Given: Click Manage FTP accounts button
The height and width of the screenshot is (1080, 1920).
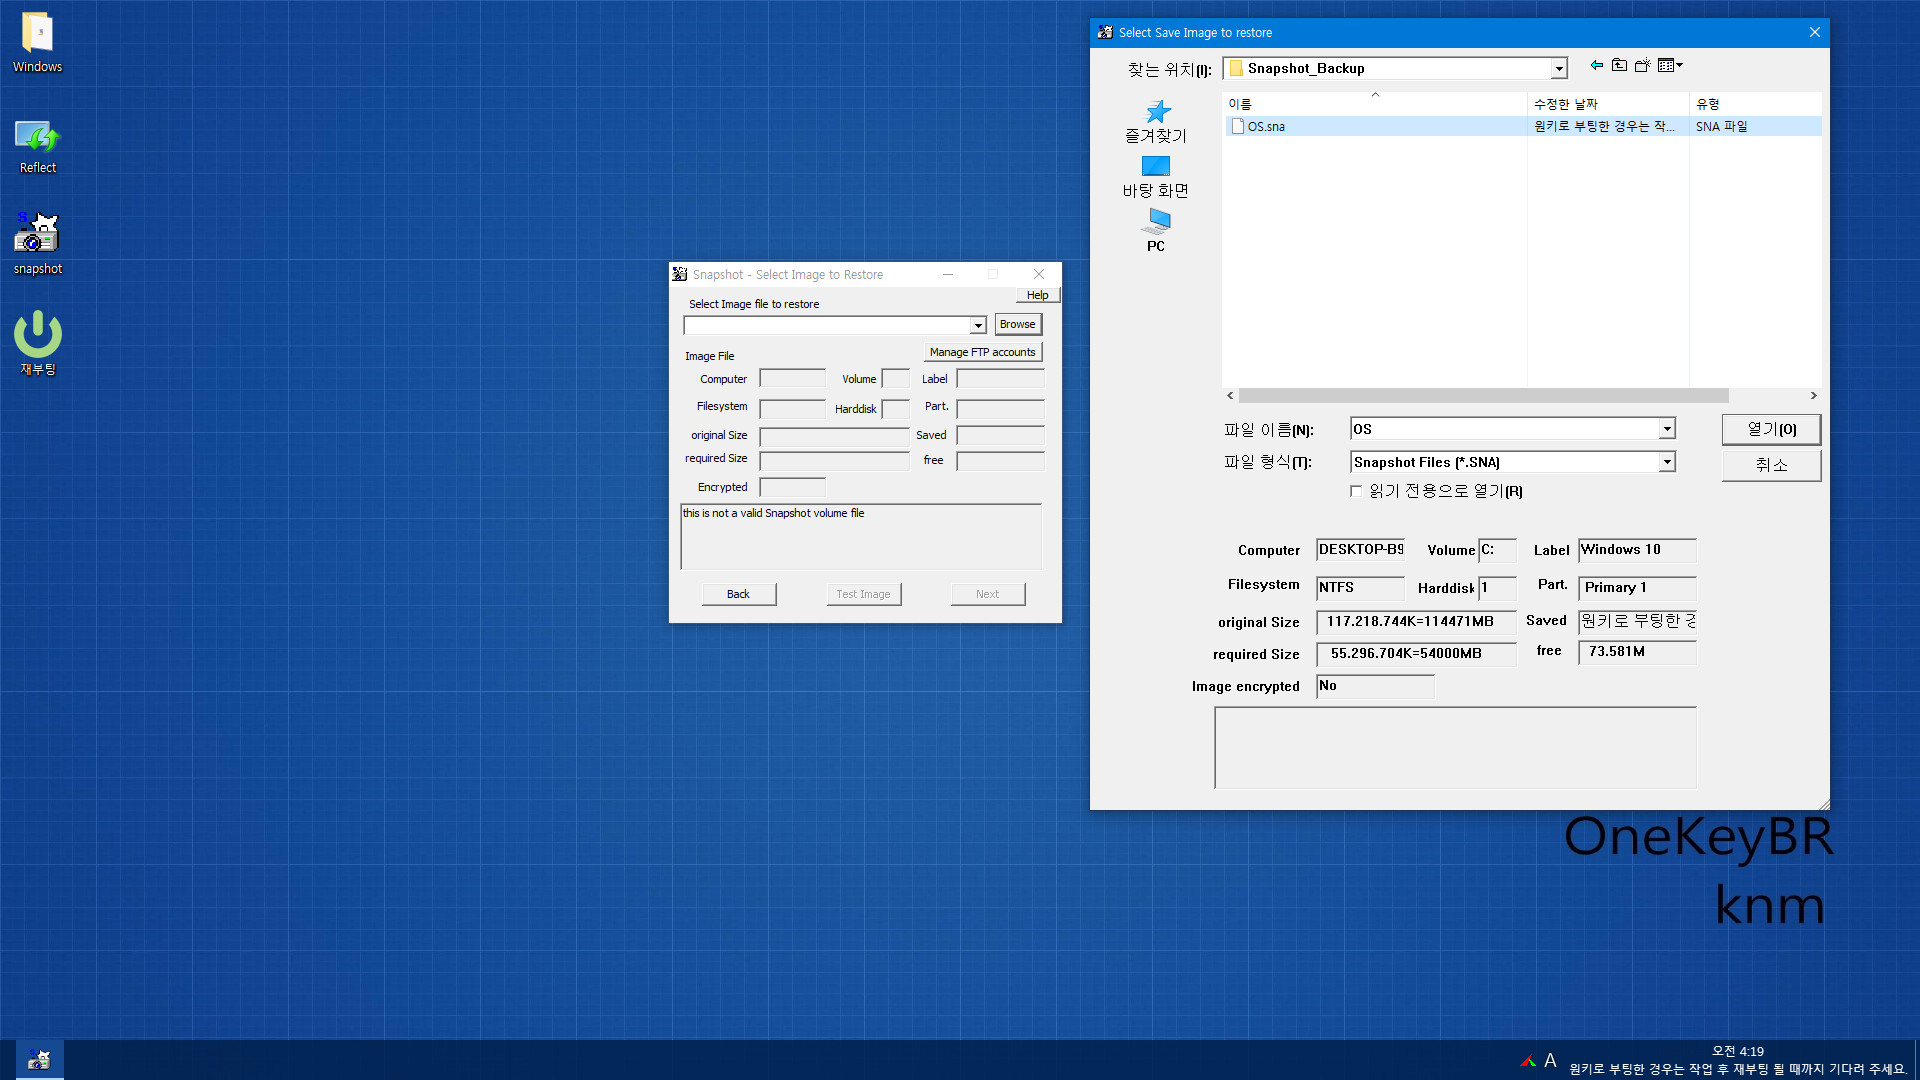Looking at the screenshot, I should pyautogui.click(x=983, y=352).
